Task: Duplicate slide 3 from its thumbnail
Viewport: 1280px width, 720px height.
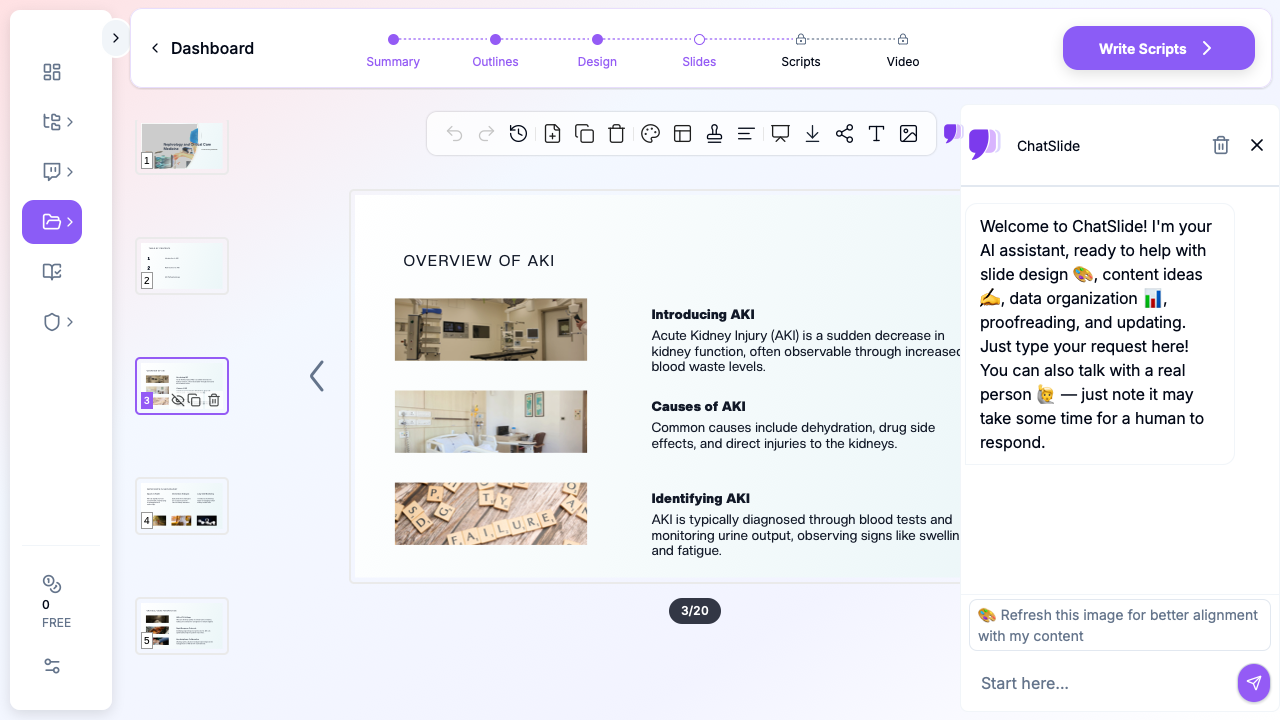Action: pos(195,400)
